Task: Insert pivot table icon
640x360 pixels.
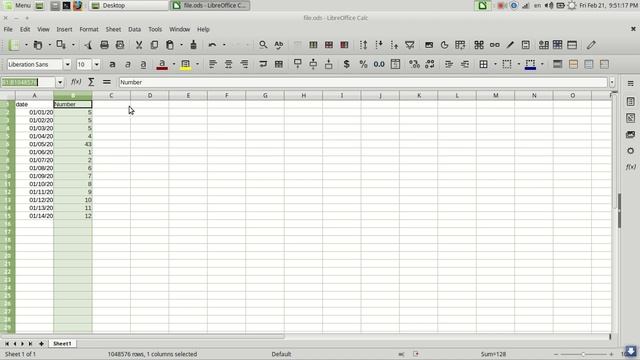Action: point(460,45)
